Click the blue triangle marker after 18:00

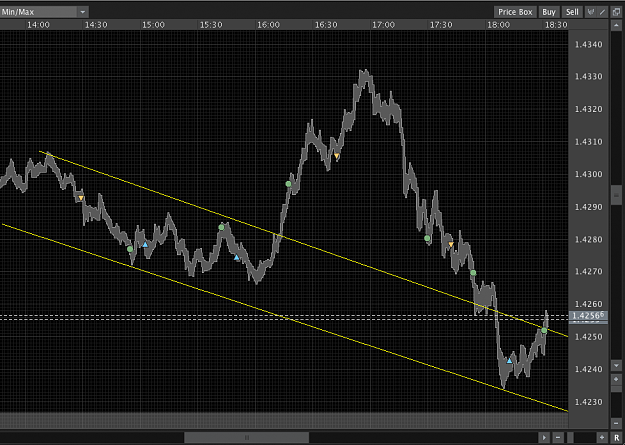(509, 361)
